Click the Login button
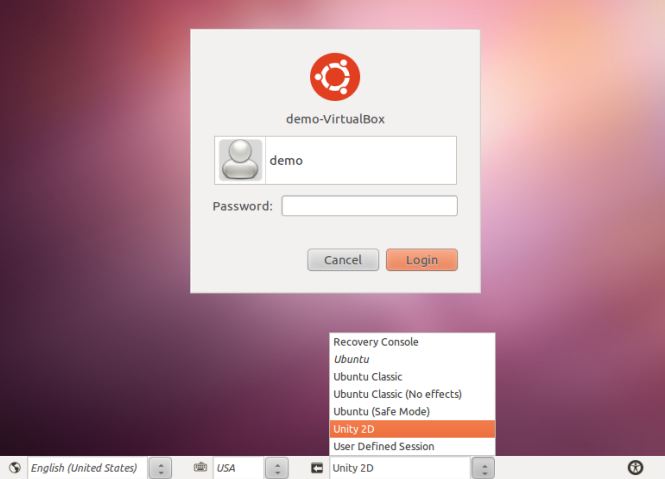The image size is (665, 479). click(422, 260)
